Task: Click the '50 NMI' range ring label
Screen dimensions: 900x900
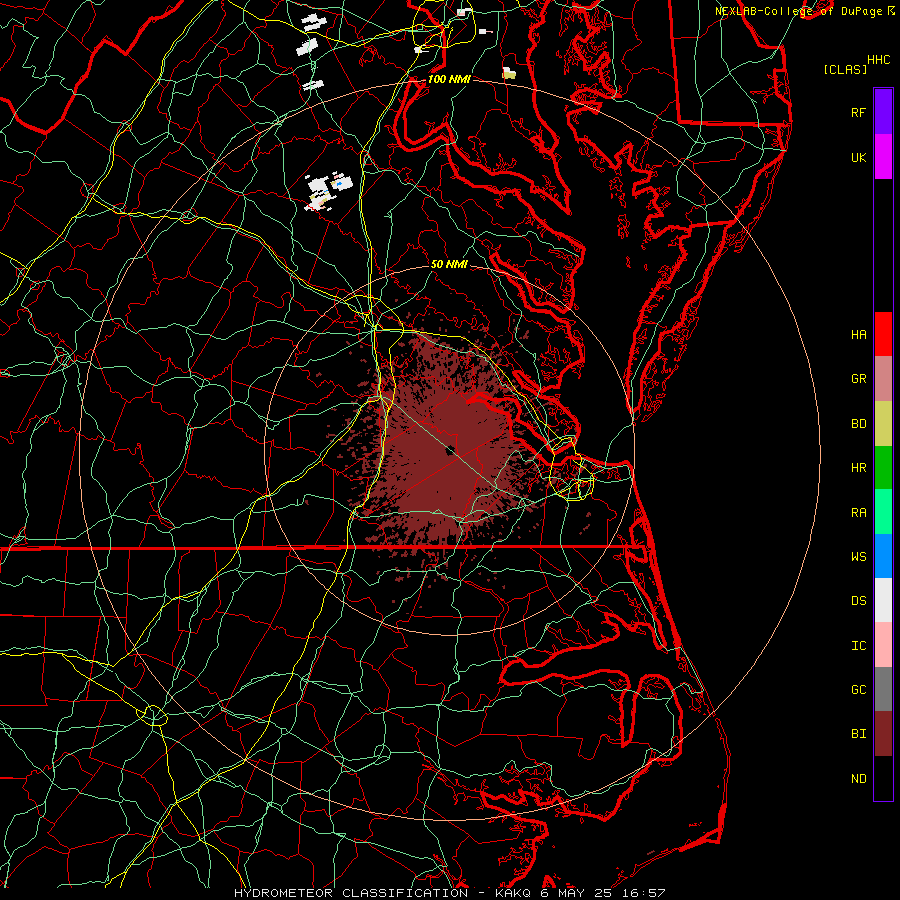Action: [449, 264]
